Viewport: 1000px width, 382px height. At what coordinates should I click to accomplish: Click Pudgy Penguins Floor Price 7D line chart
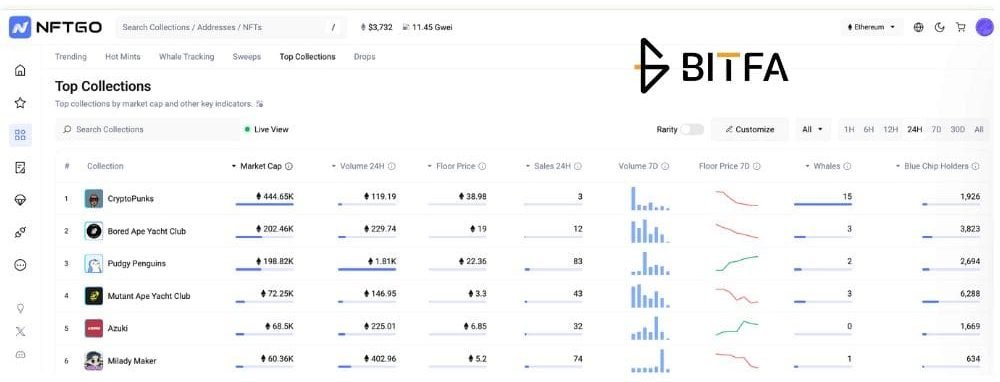[737, 263]
